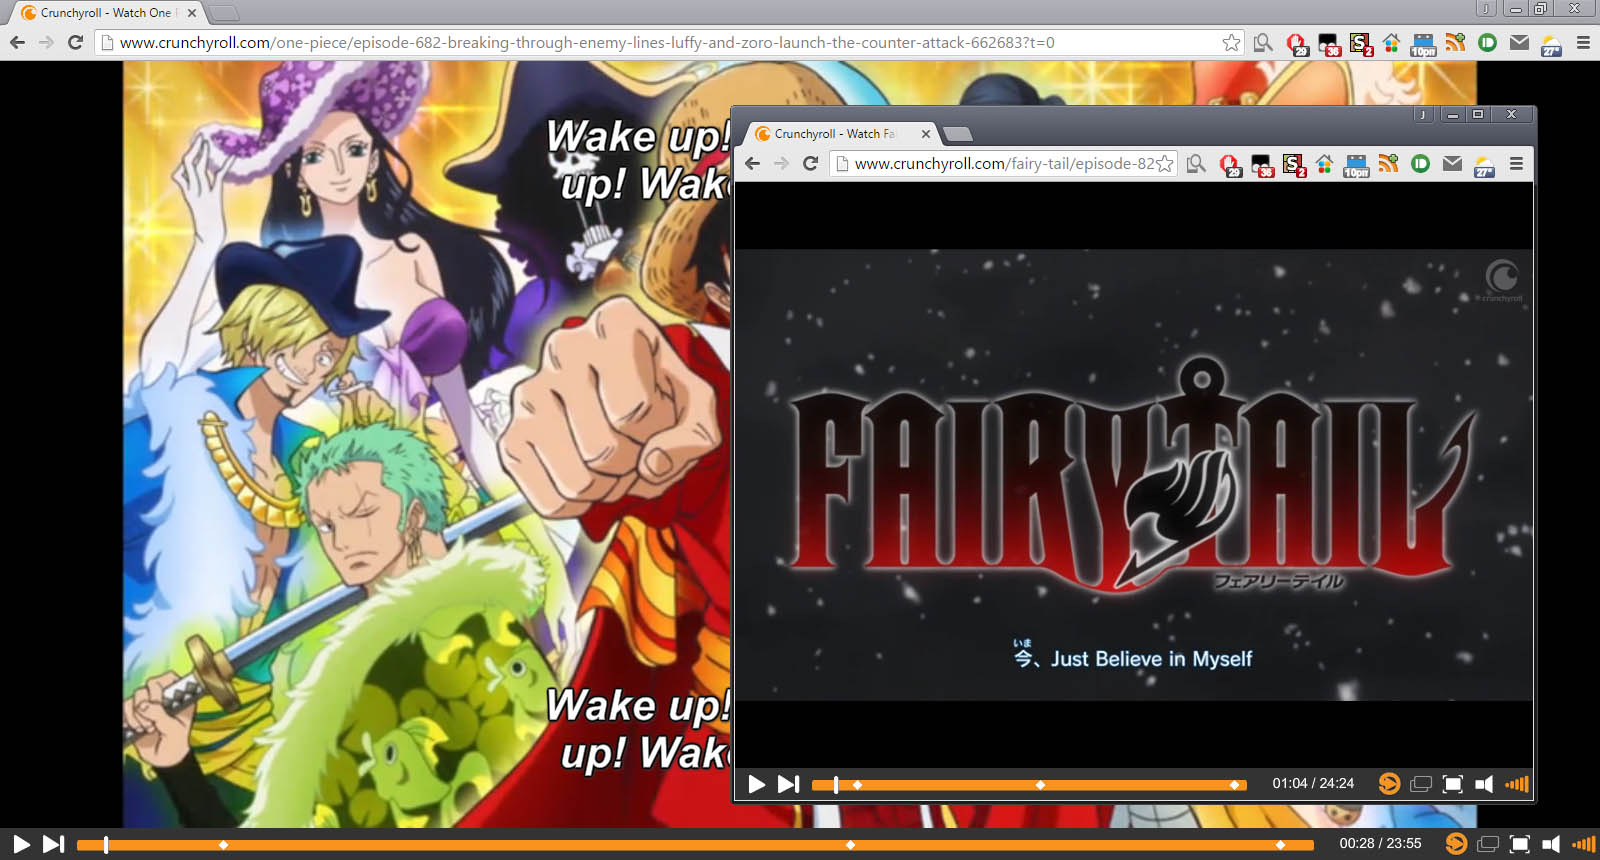Open the mail extension in front window

[1452, 163]
